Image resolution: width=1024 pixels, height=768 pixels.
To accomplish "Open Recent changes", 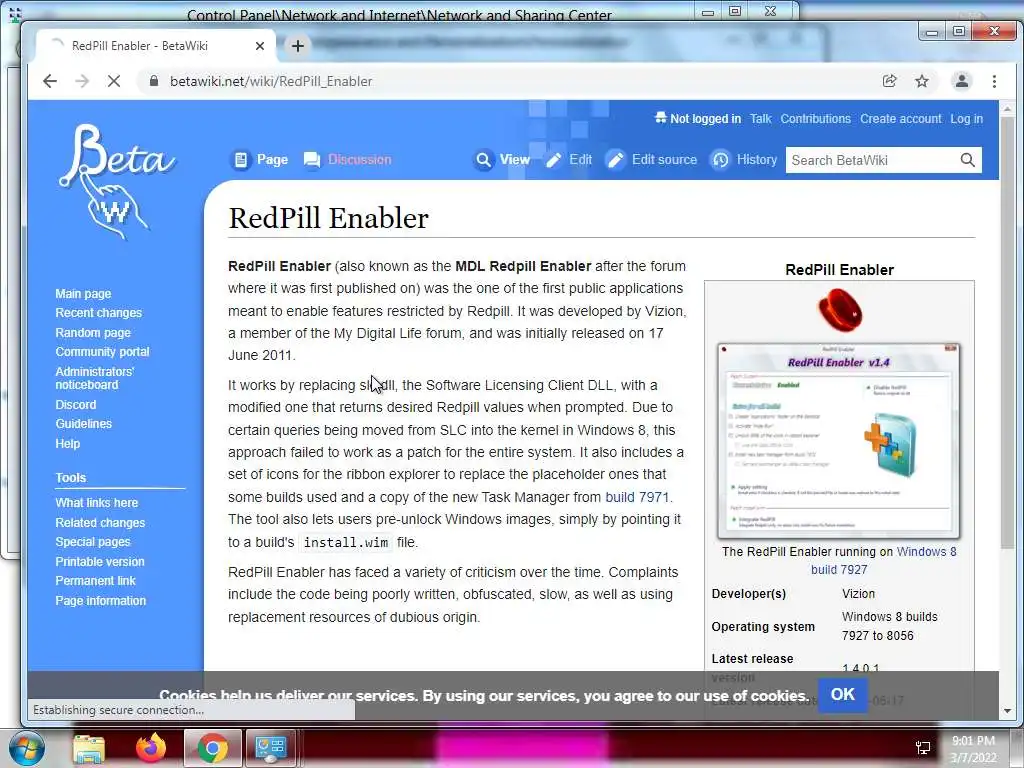I will coord(99,313).
